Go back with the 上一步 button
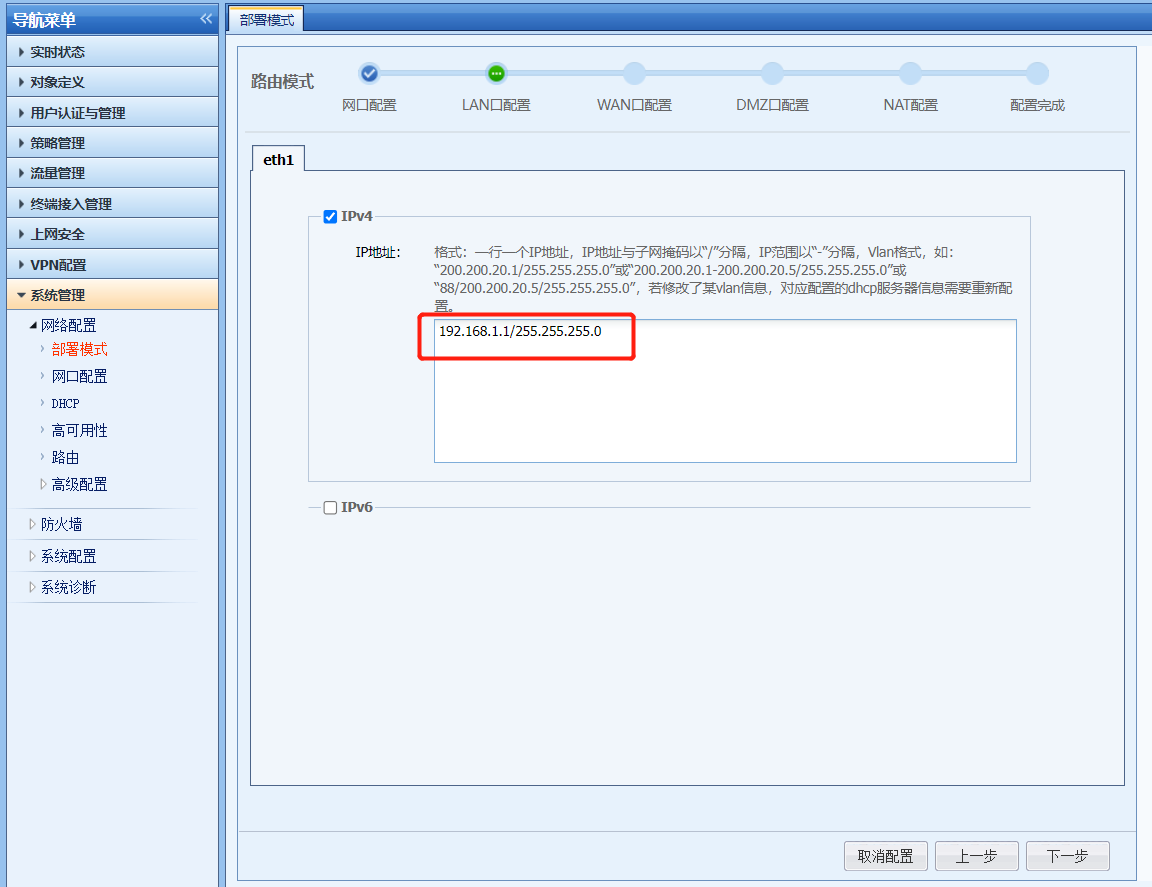 [976, 856]
